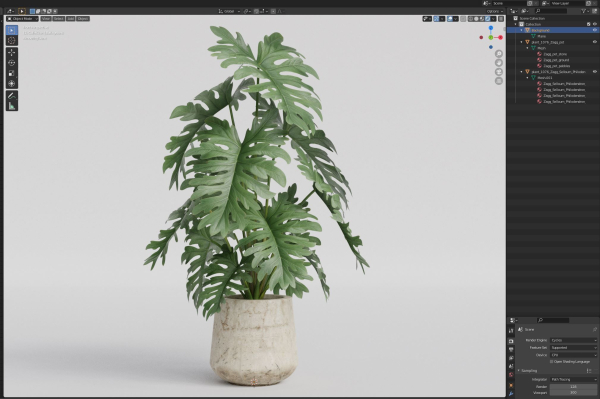This screenshot has width=600, height=399.
Task: Toggle visibility of Collection in outliner
Action: [x=595, y=24]
